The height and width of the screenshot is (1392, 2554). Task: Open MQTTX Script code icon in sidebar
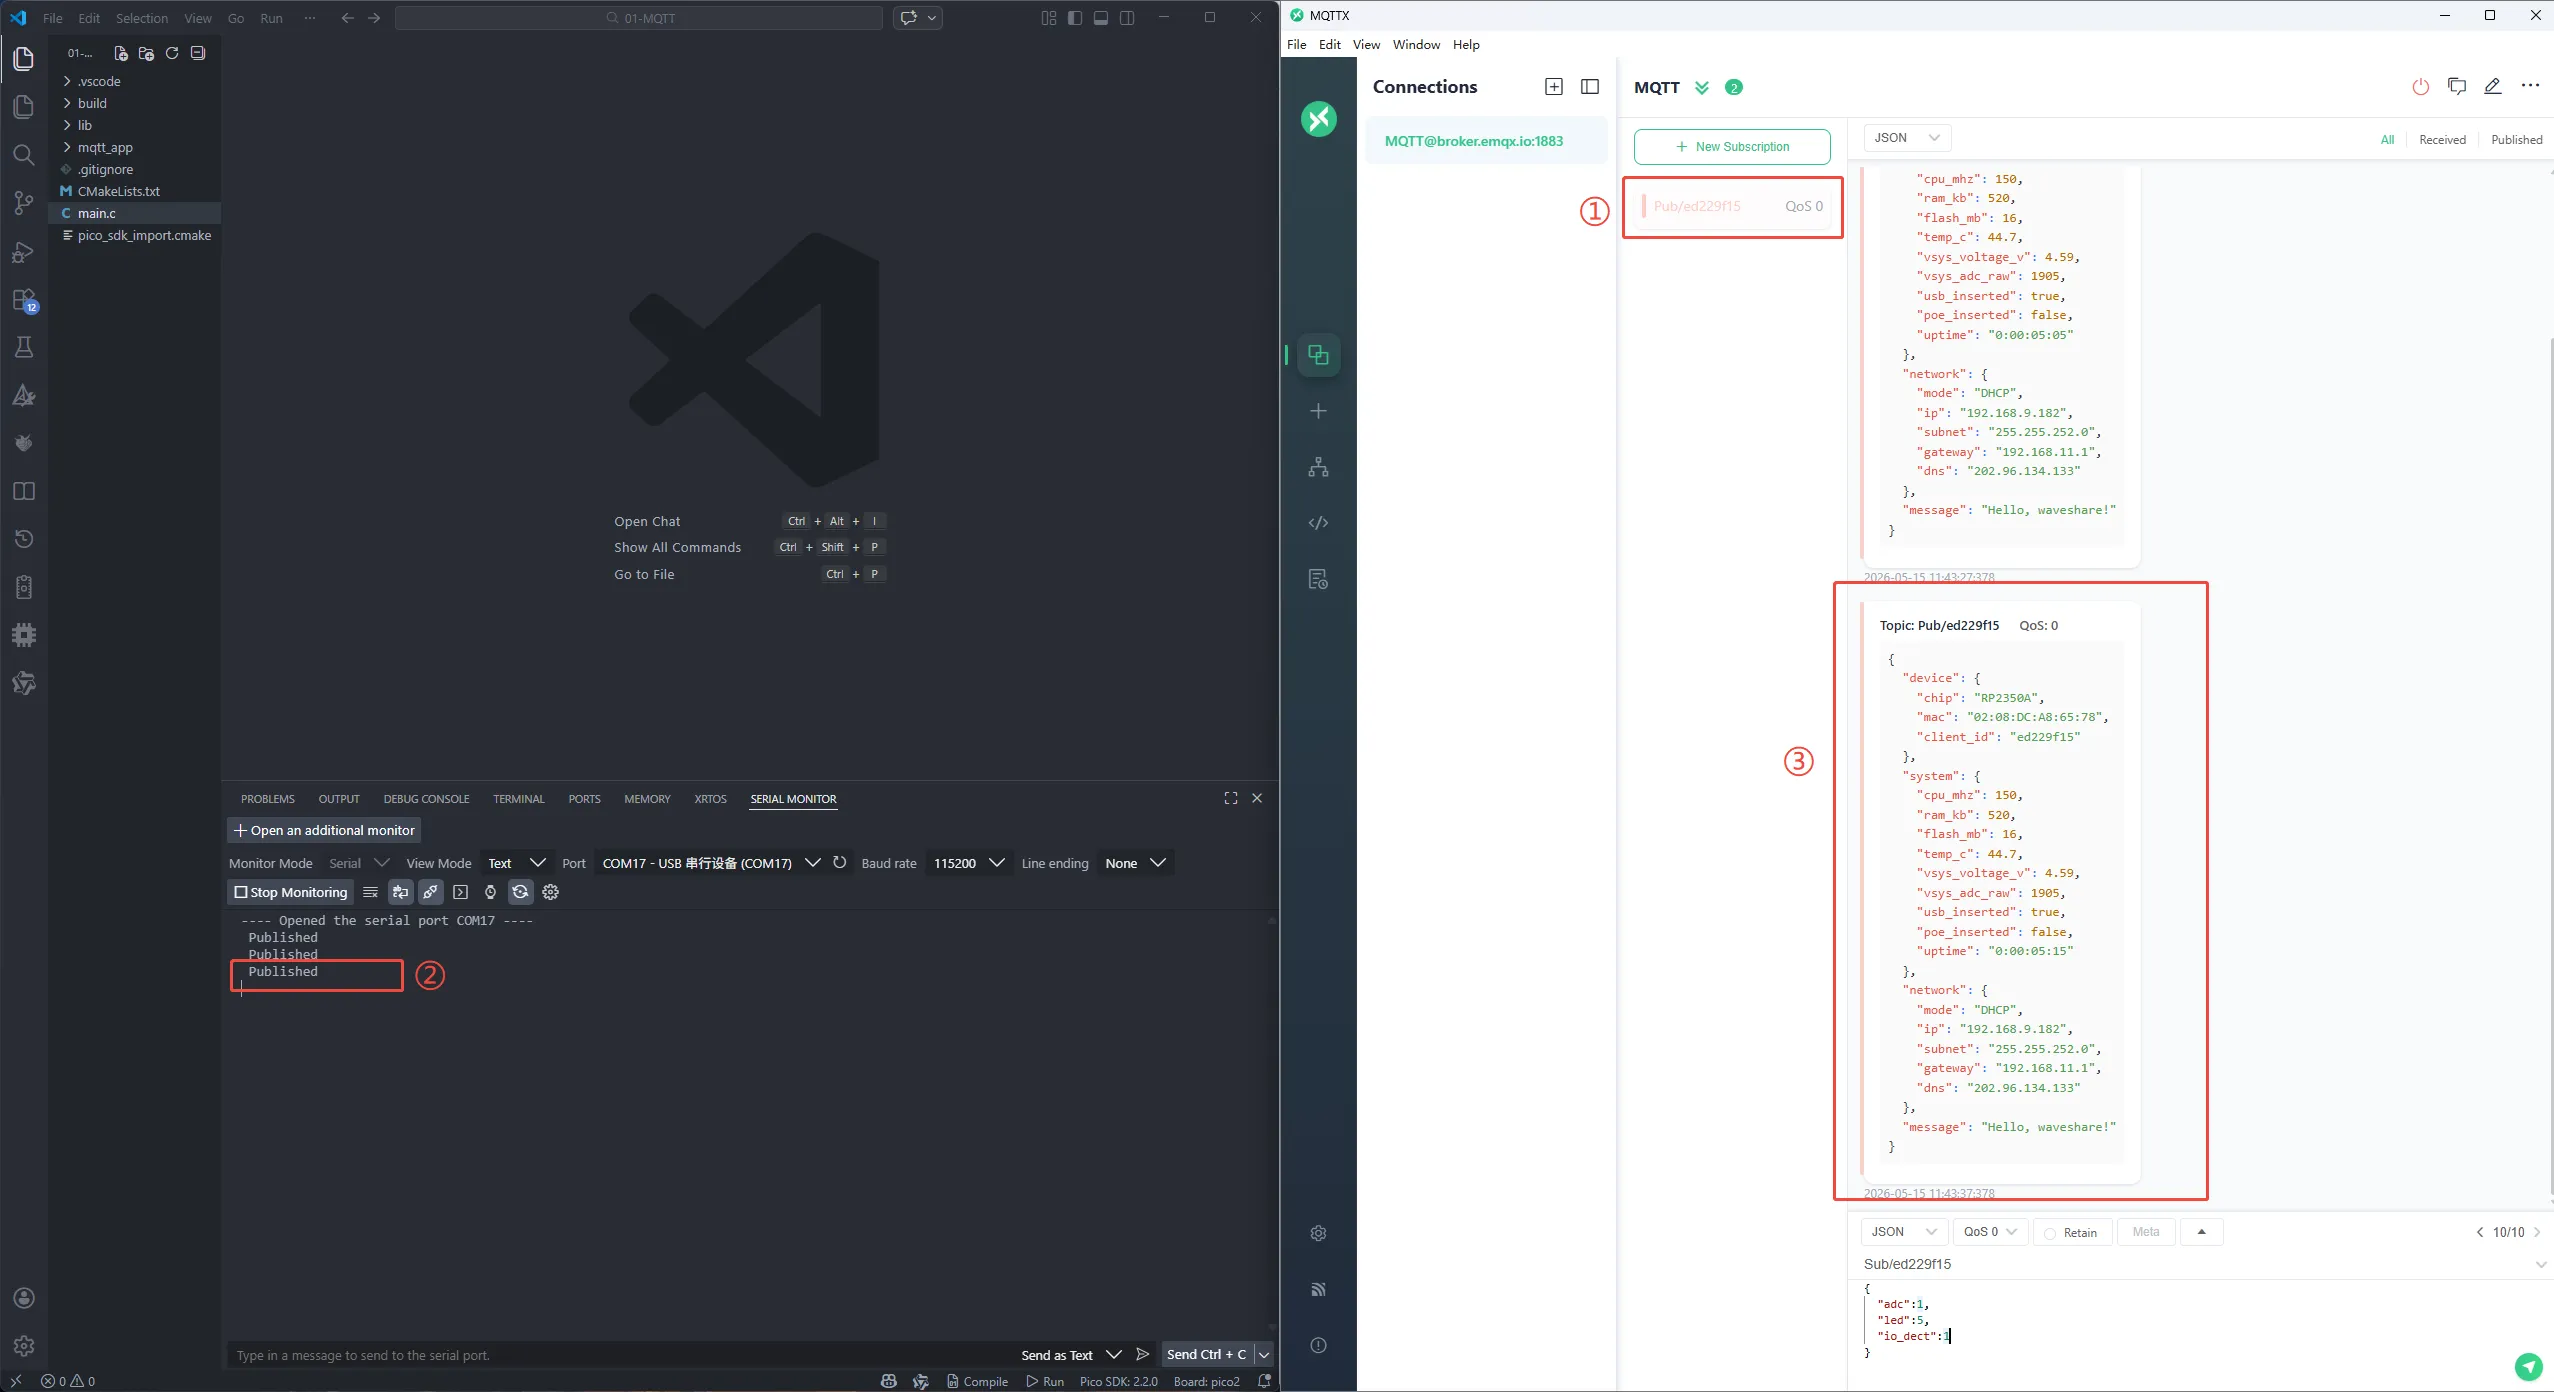coord(1318,523)
